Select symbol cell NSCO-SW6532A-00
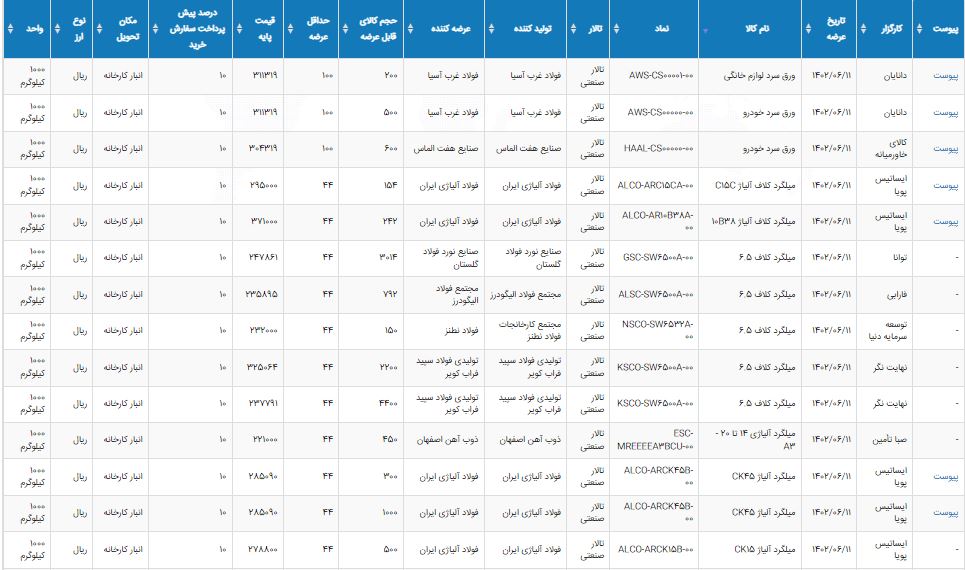This screenshot has height=570, width=965. [657, 331]
